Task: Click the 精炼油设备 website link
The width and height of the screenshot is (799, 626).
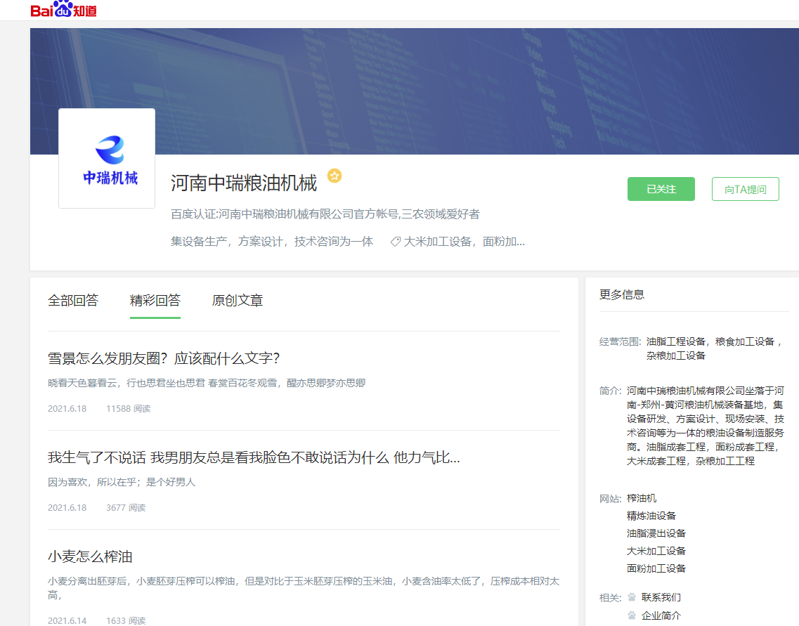Action: click(x=651, y=515)
